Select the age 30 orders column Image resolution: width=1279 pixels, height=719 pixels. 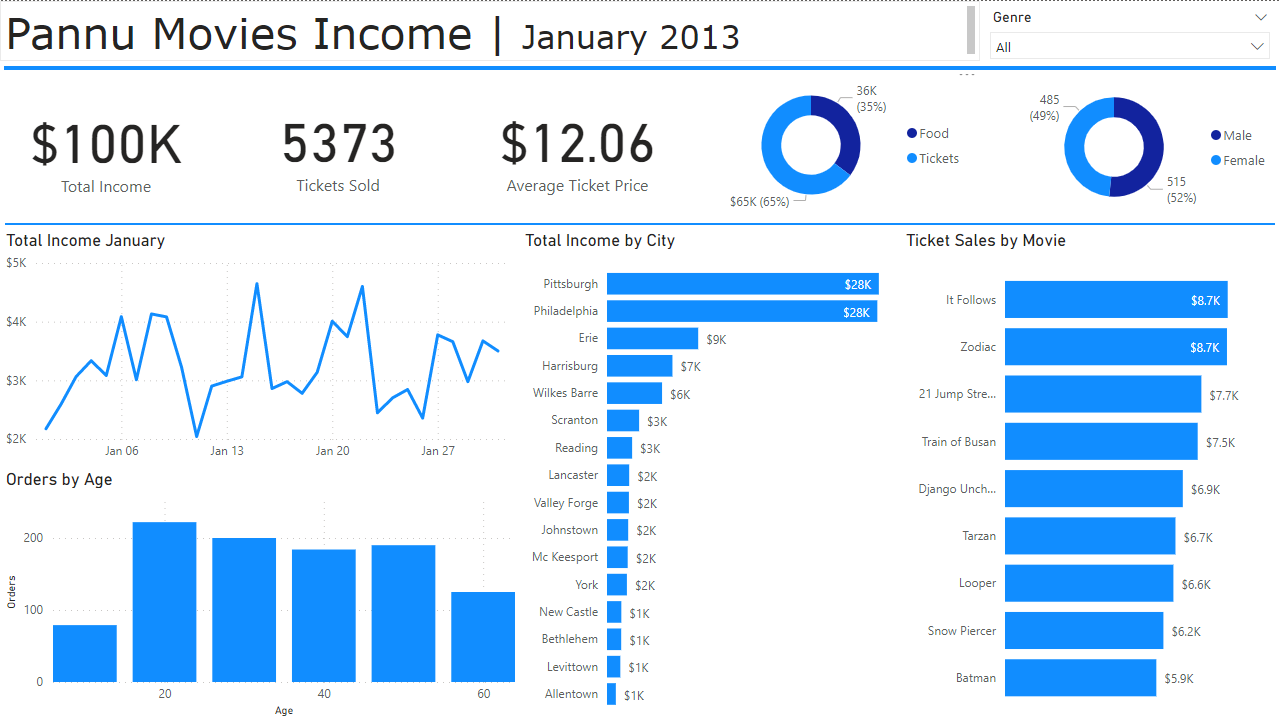[244, 610]
